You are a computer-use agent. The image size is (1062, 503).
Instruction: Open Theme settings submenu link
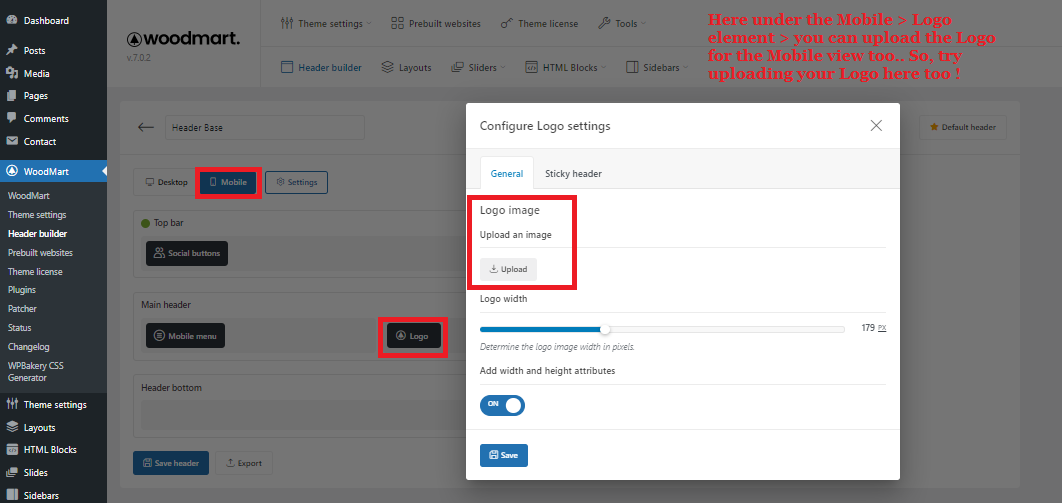pyautogui.click(x=37, y=215)
